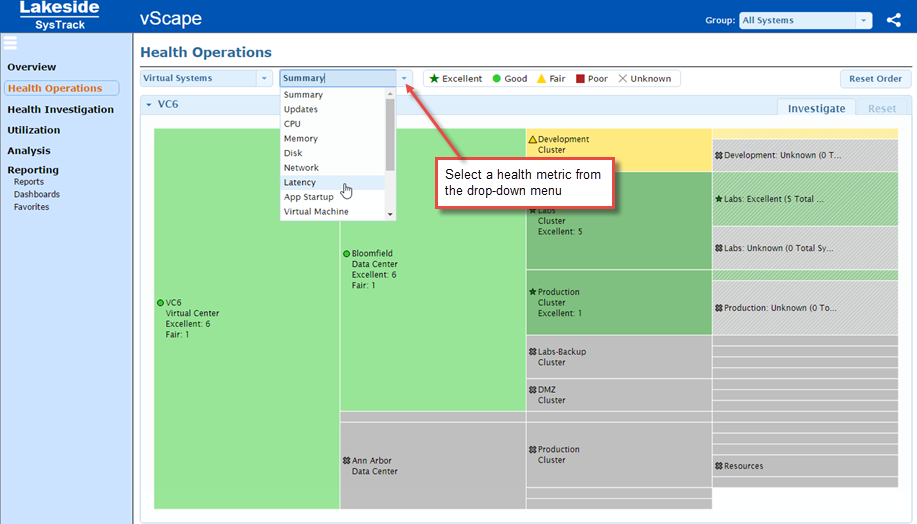Open Health Operations in sidebar
917x524 pixels.
pyautogui.click(x=61, y=88)
